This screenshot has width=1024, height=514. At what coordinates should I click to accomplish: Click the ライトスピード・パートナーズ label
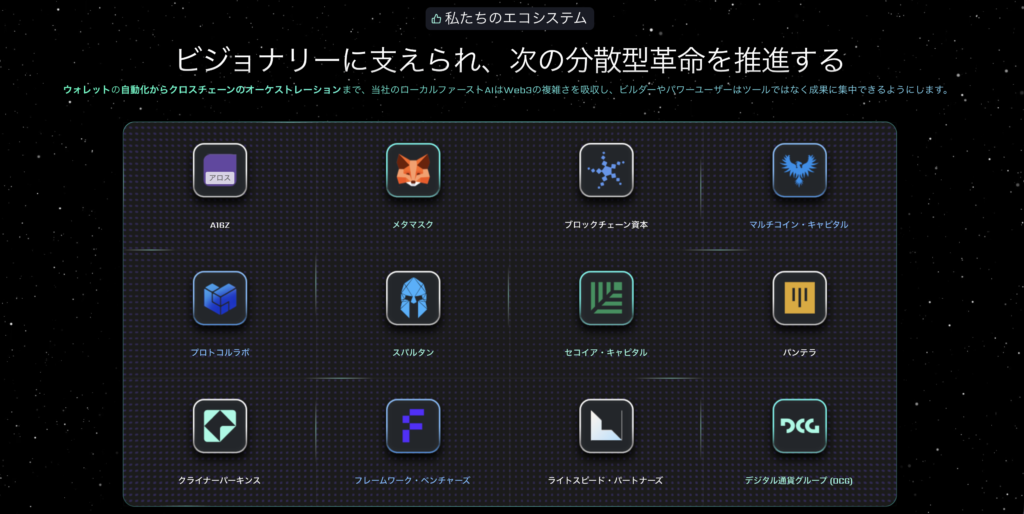click(605, 481)
